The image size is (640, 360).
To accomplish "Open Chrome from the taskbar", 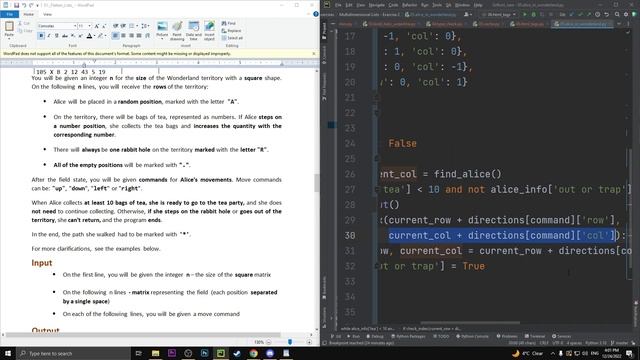I will [x=253, y=353].
